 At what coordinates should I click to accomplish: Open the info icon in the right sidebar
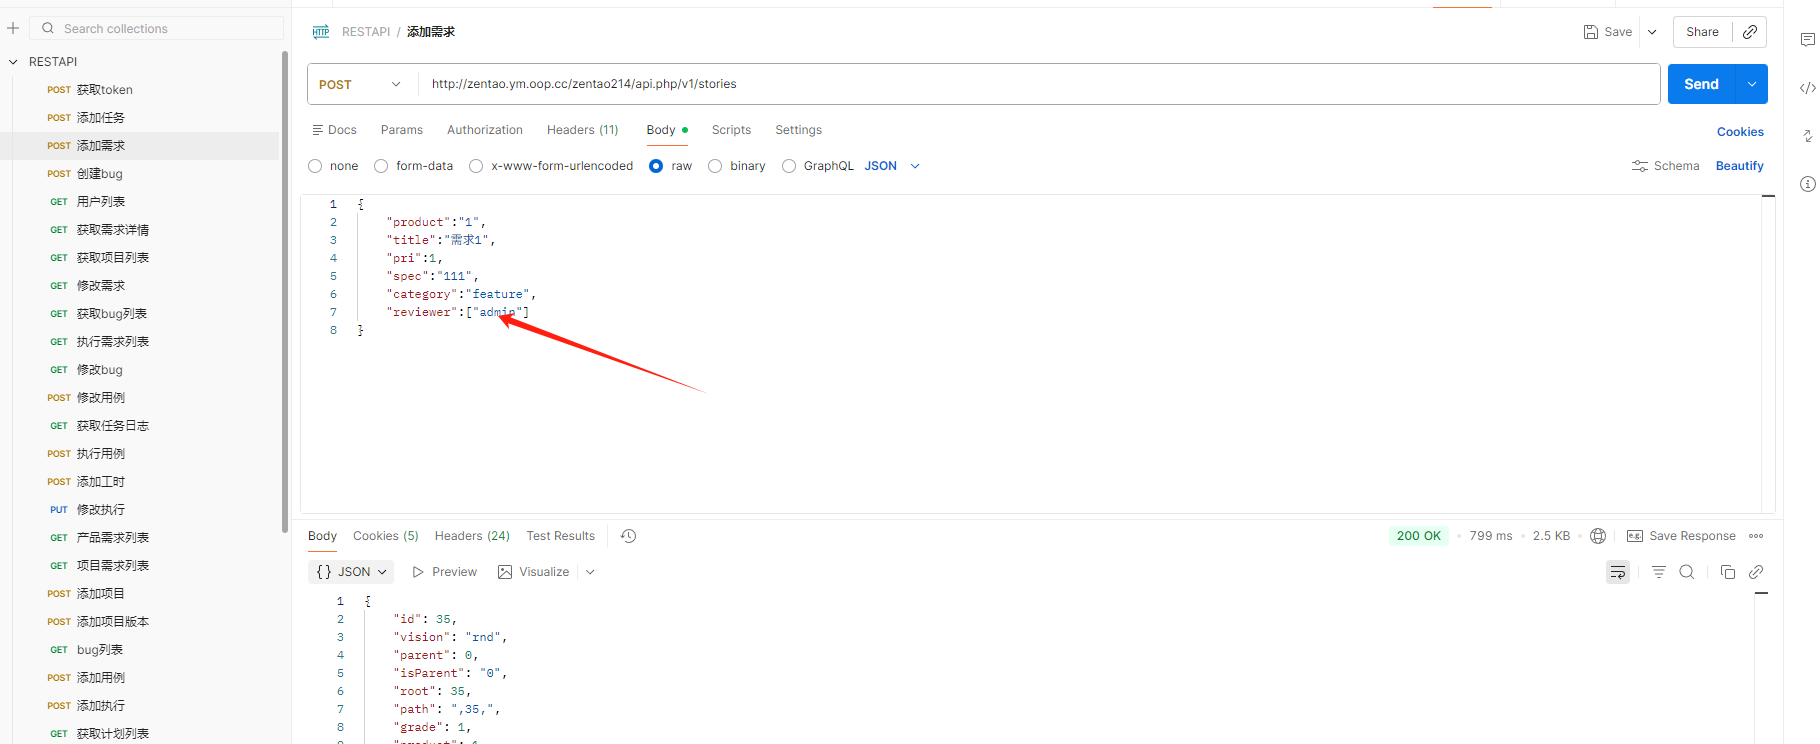(1807, 184)
